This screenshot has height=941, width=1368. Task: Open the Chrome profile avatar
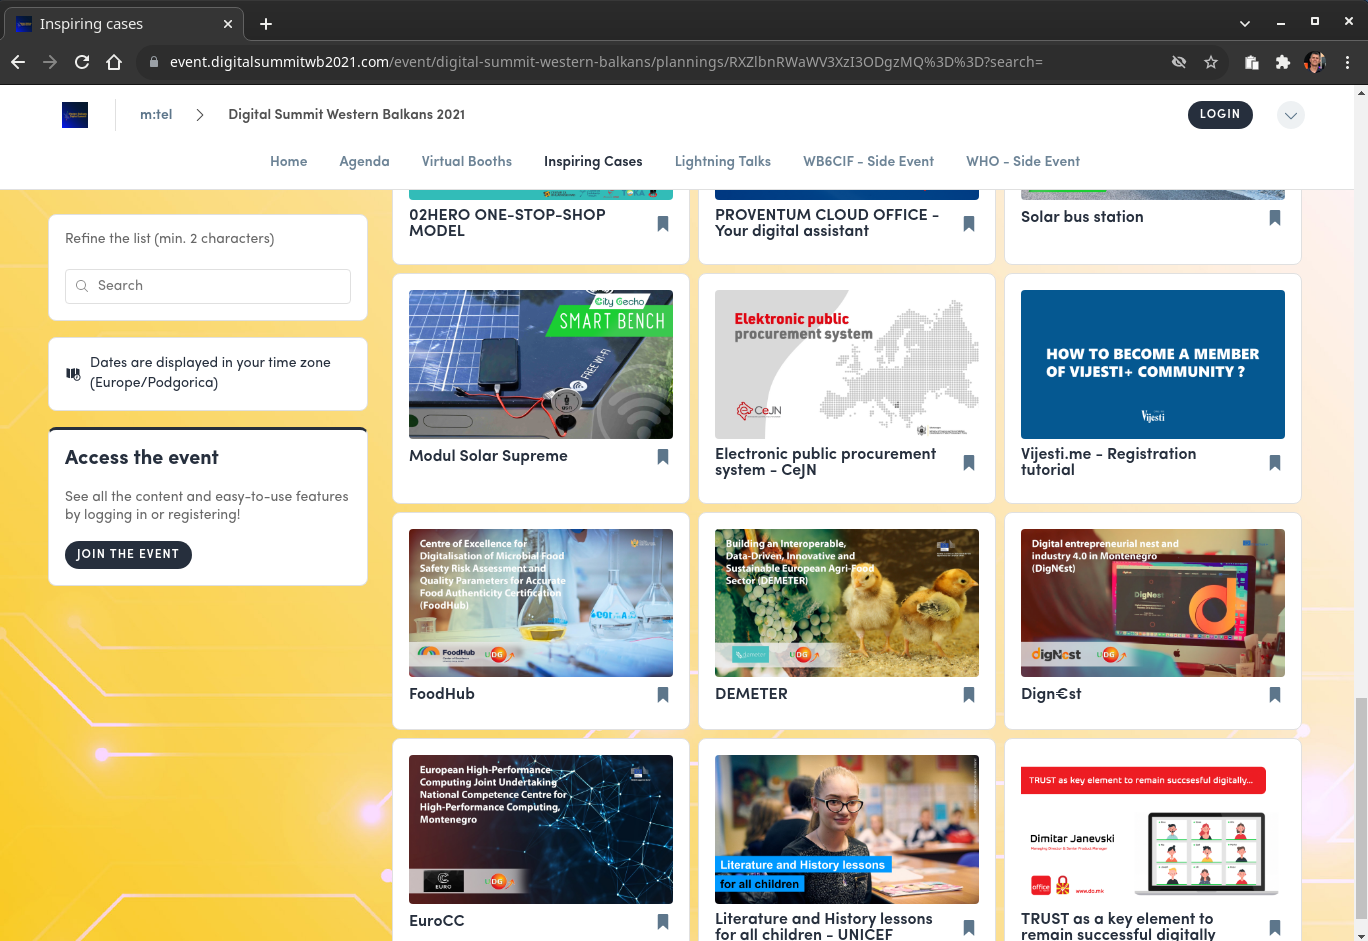click(x=1315, y=62)
